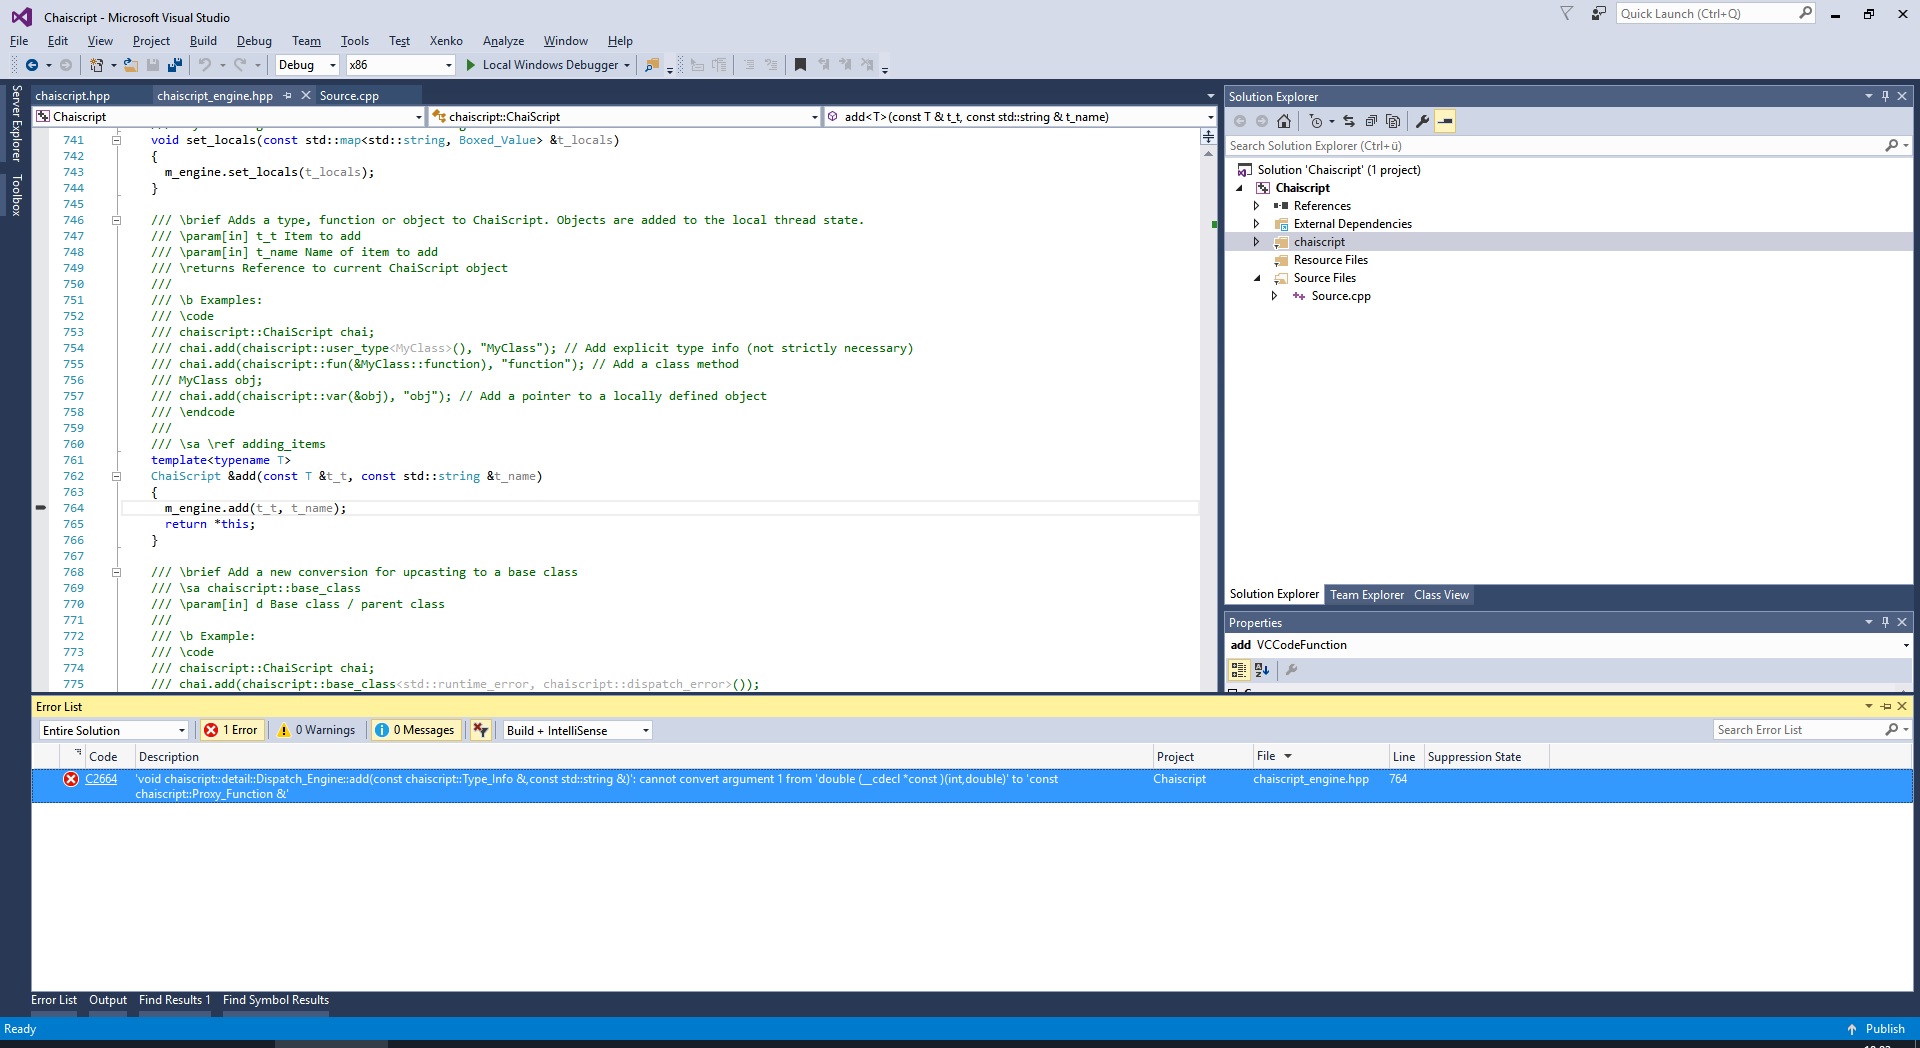The height and width of the screenshot is (1048, 1920).
Task: Close the chaiscript_engine.hpp tab
Action: tap(306, 96)
